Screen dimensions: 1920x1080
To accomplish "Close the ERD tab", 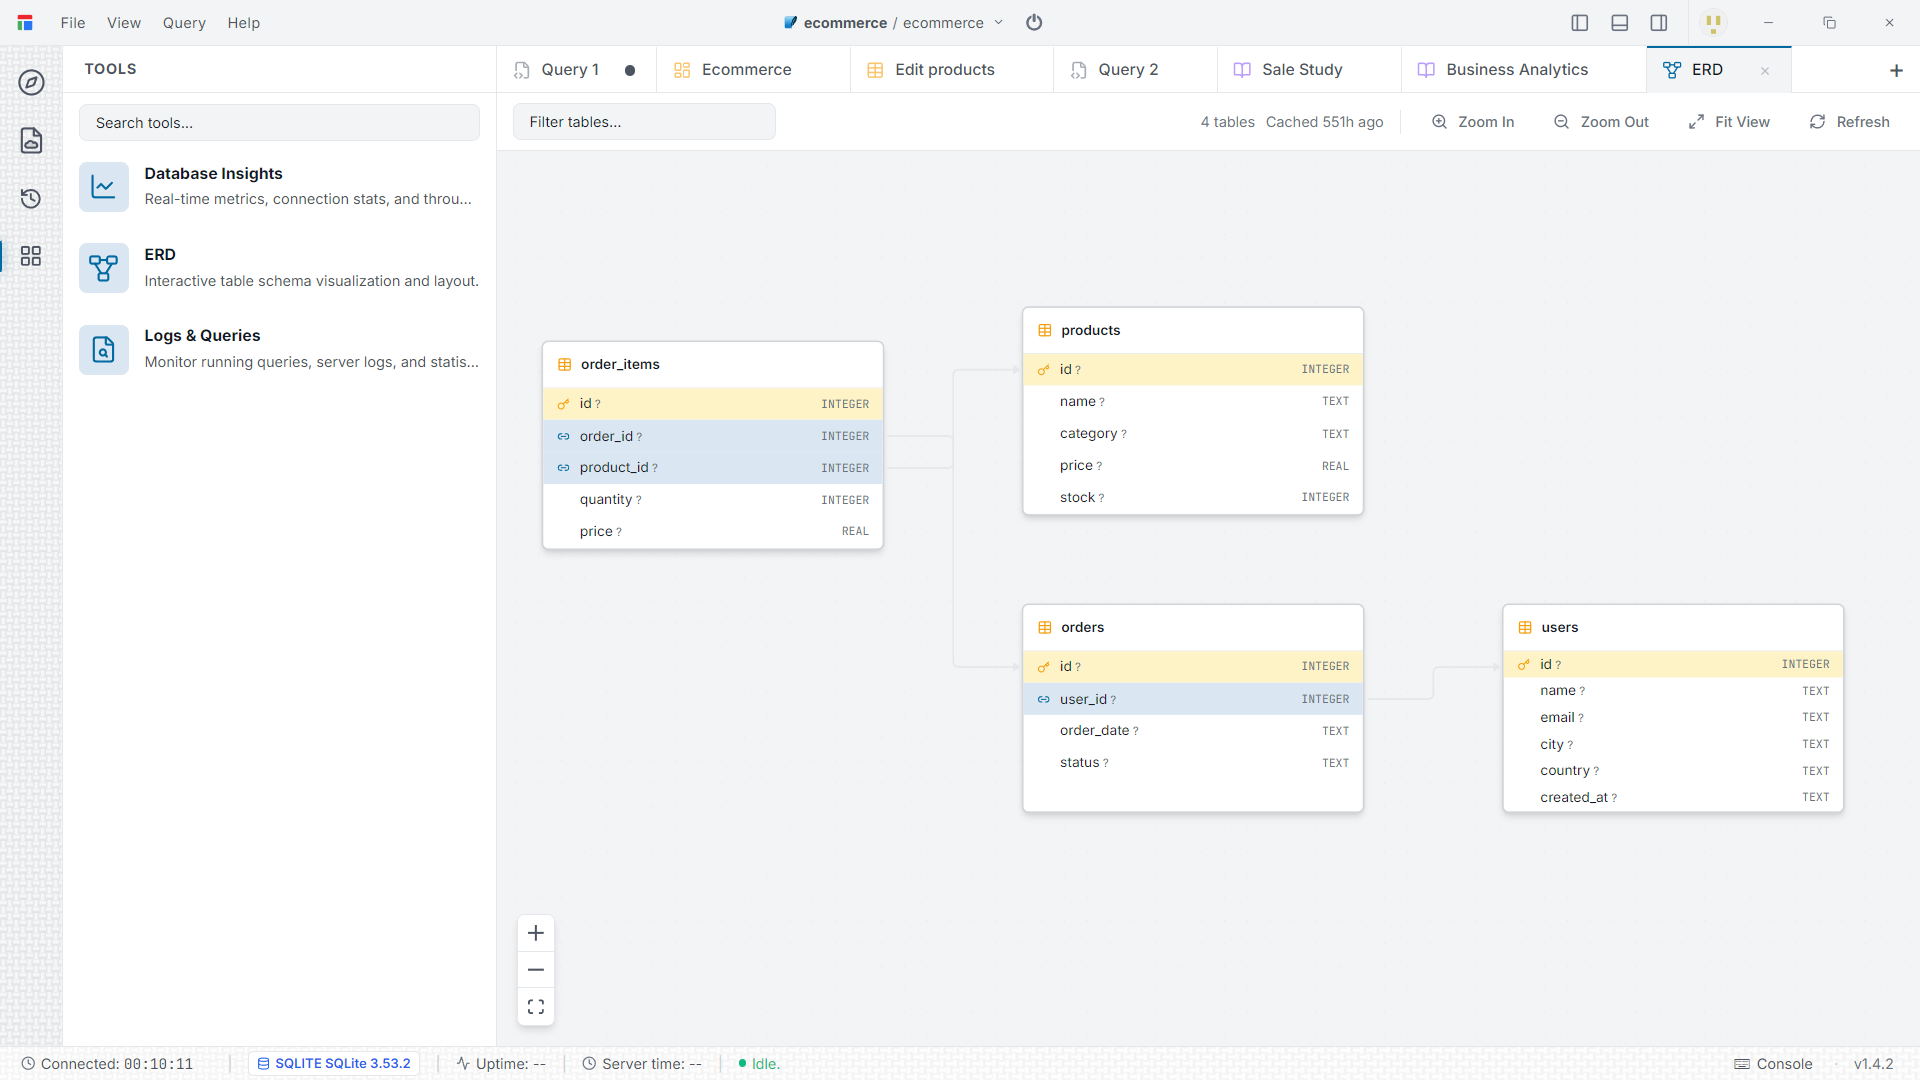I will tap(1765, 70).
